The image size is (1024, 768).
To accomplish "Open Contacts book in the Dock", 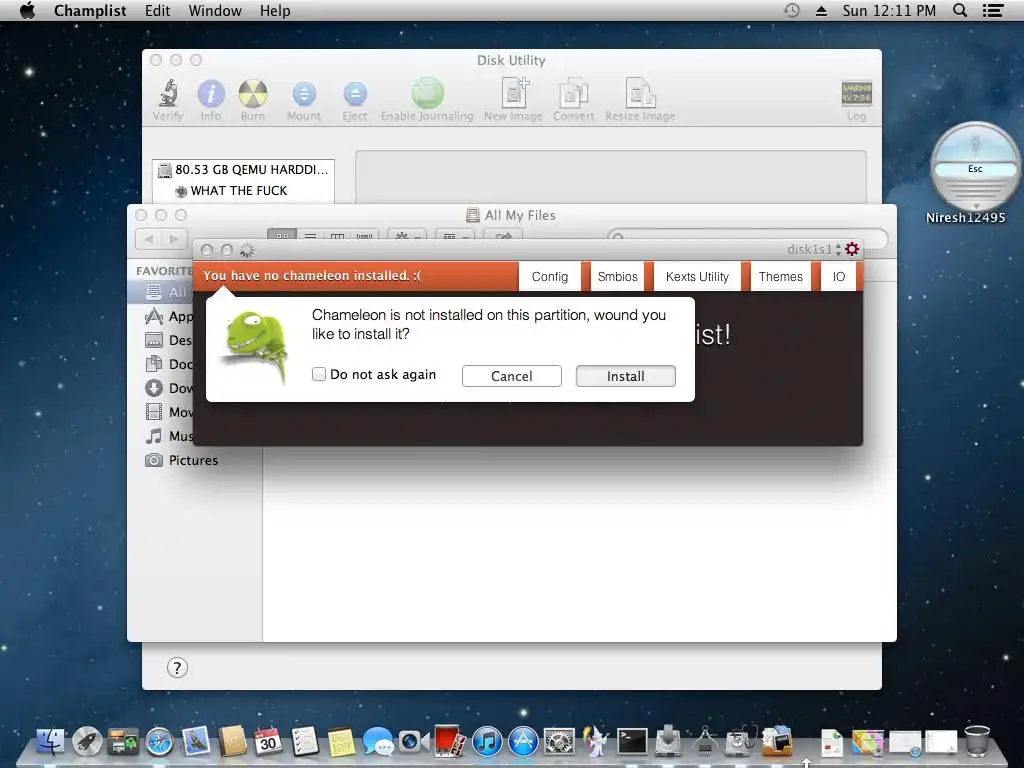I will (232, 742).
